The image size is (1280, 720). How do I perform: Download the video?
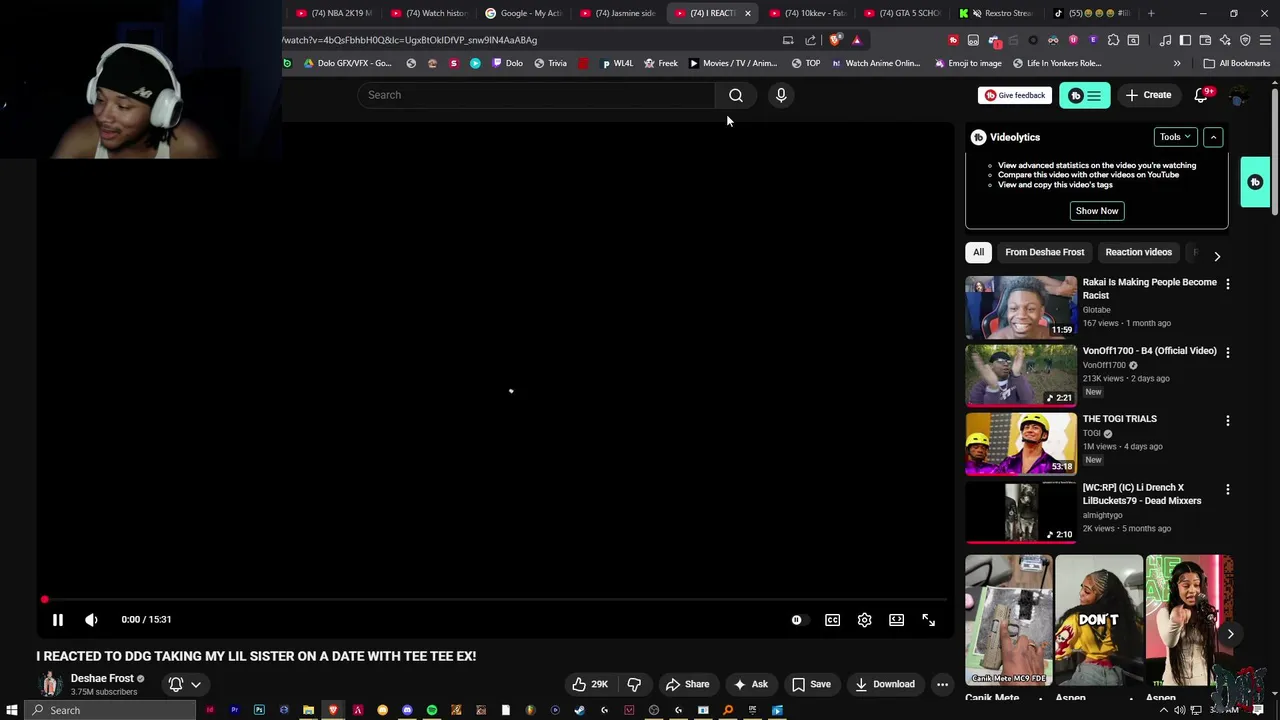coord(885,685)
